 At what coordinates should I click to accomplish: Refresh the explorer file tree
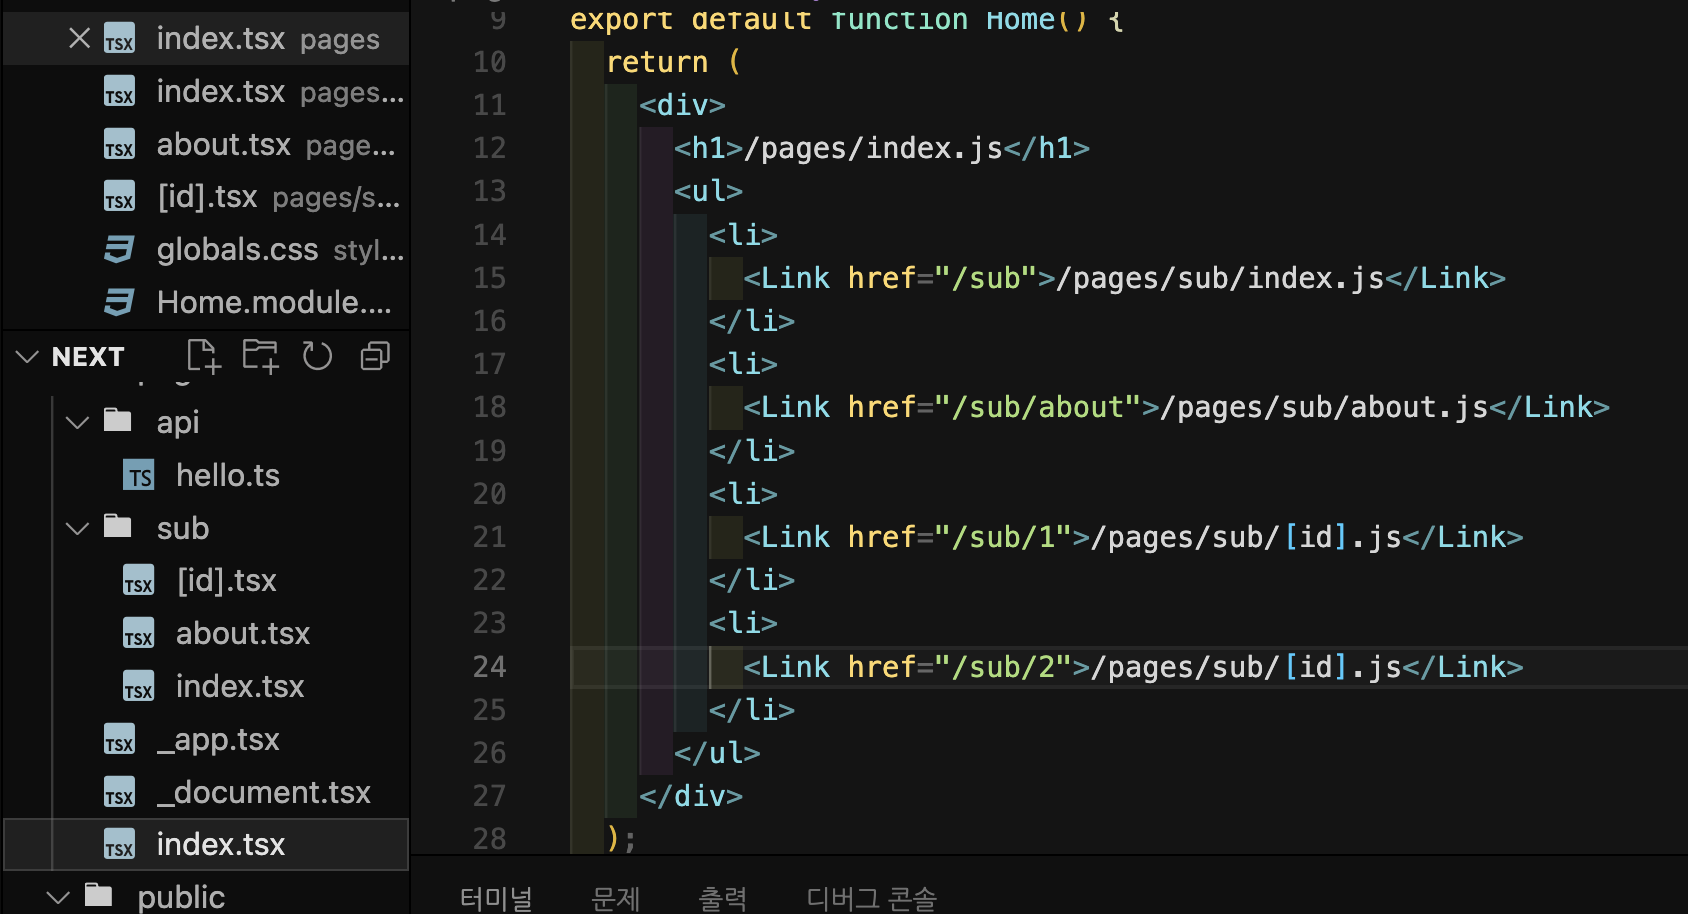point(317,356)
